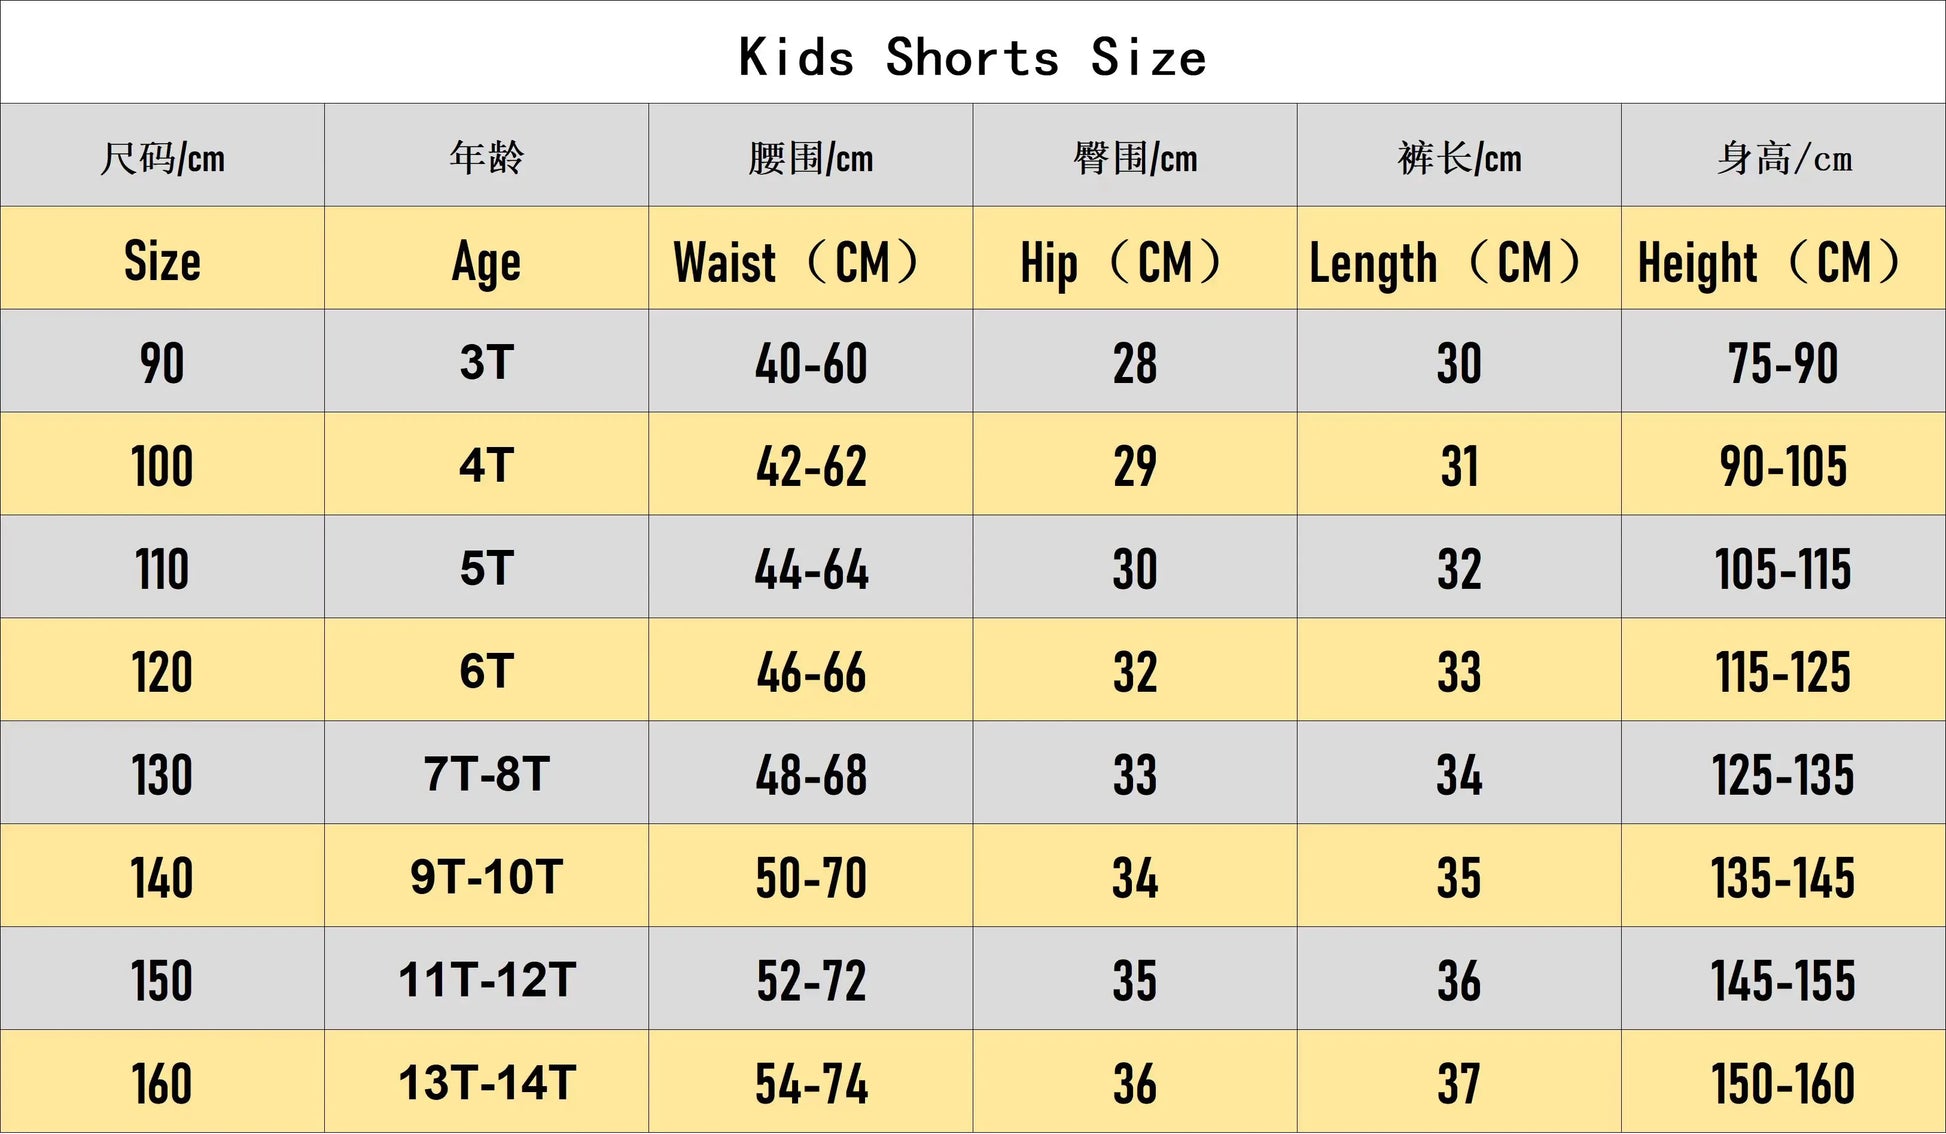Click height range 105-115

point(1783,567)
